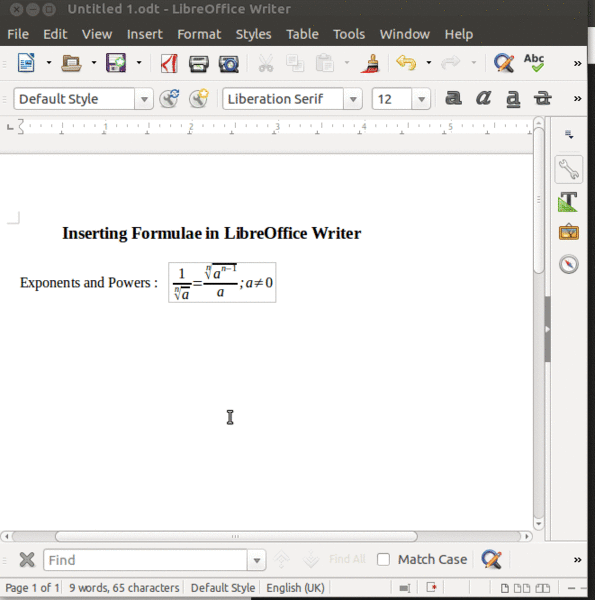Click the Update Style icon

point(169,99)
